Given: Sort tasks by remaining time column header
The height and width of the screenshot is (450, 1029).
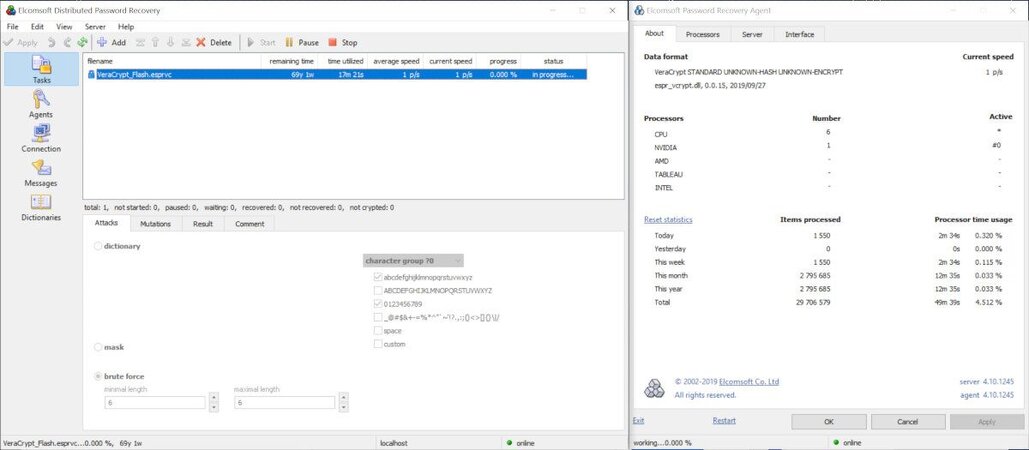Looking at the screenshot, I should [291, 61].
